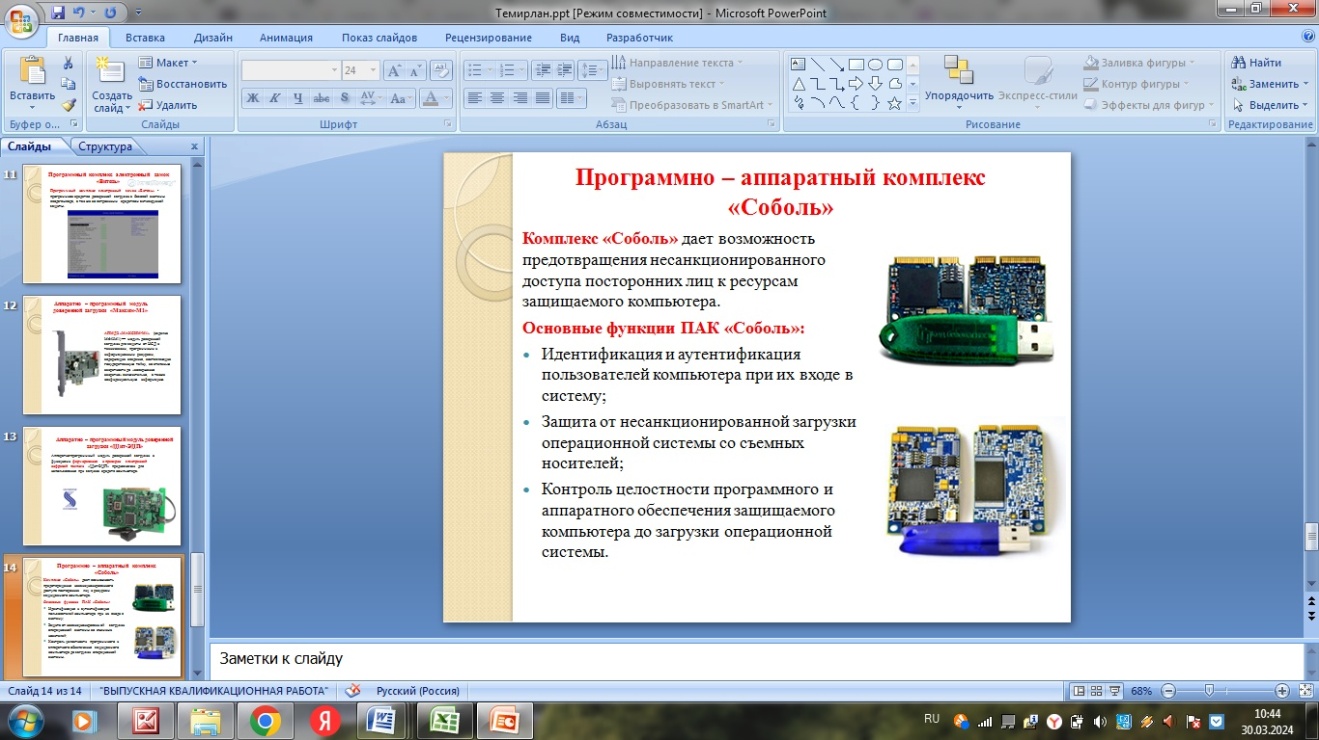Open the Показ слайдов ribbon tab

[x=379, y=38]
